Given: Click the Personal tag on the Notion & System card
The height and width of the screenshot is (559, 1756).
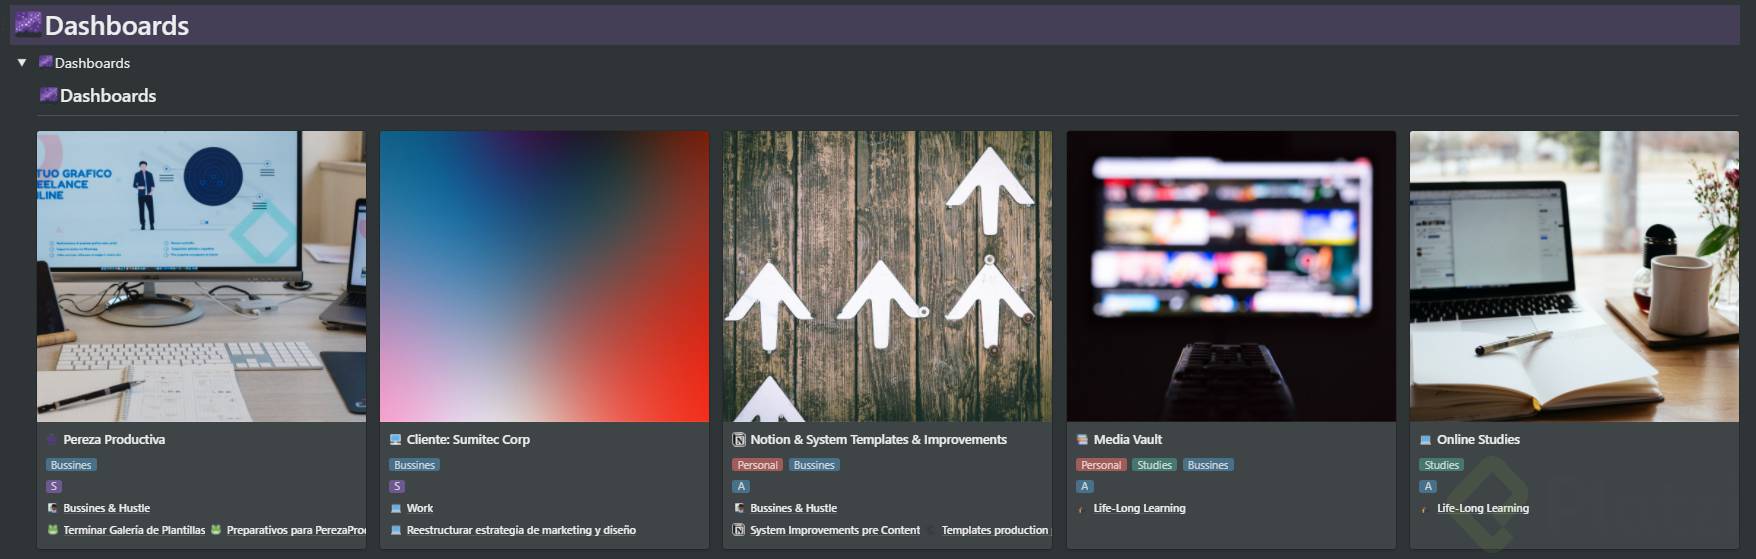Looking at the screenshot, I should pyautogui.click(x=757, y=465).
